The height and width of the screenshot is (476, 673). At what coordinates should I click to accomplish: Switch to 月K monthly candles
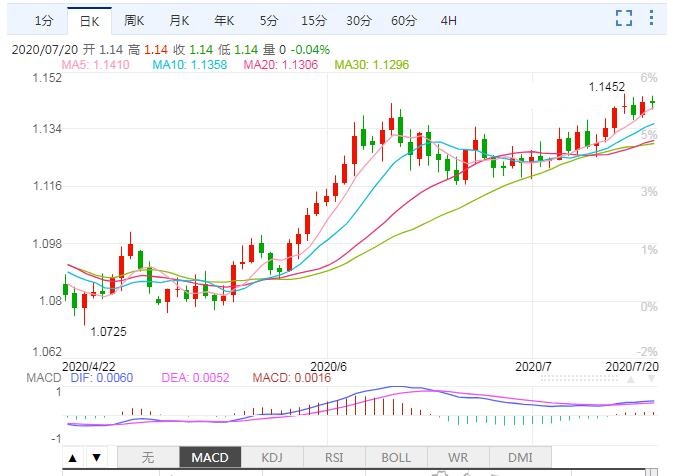pyautogui.click(x=179, y=20)
